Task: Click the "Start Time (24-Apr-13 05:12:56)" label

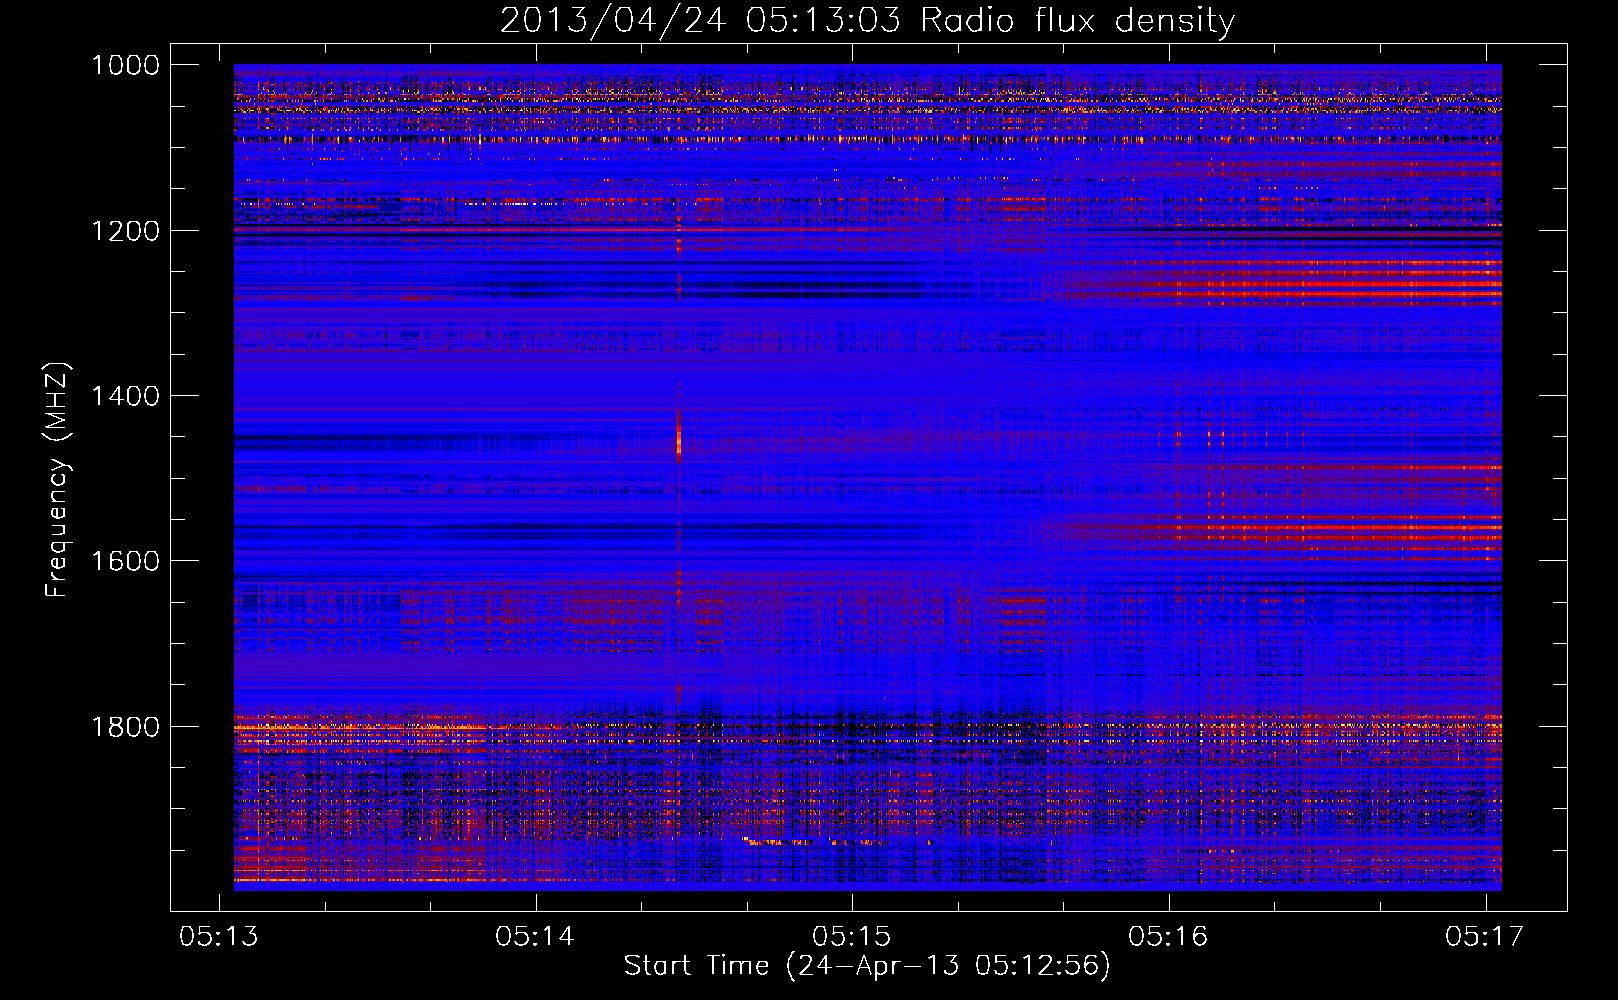Action: click(x=867, y=966)
